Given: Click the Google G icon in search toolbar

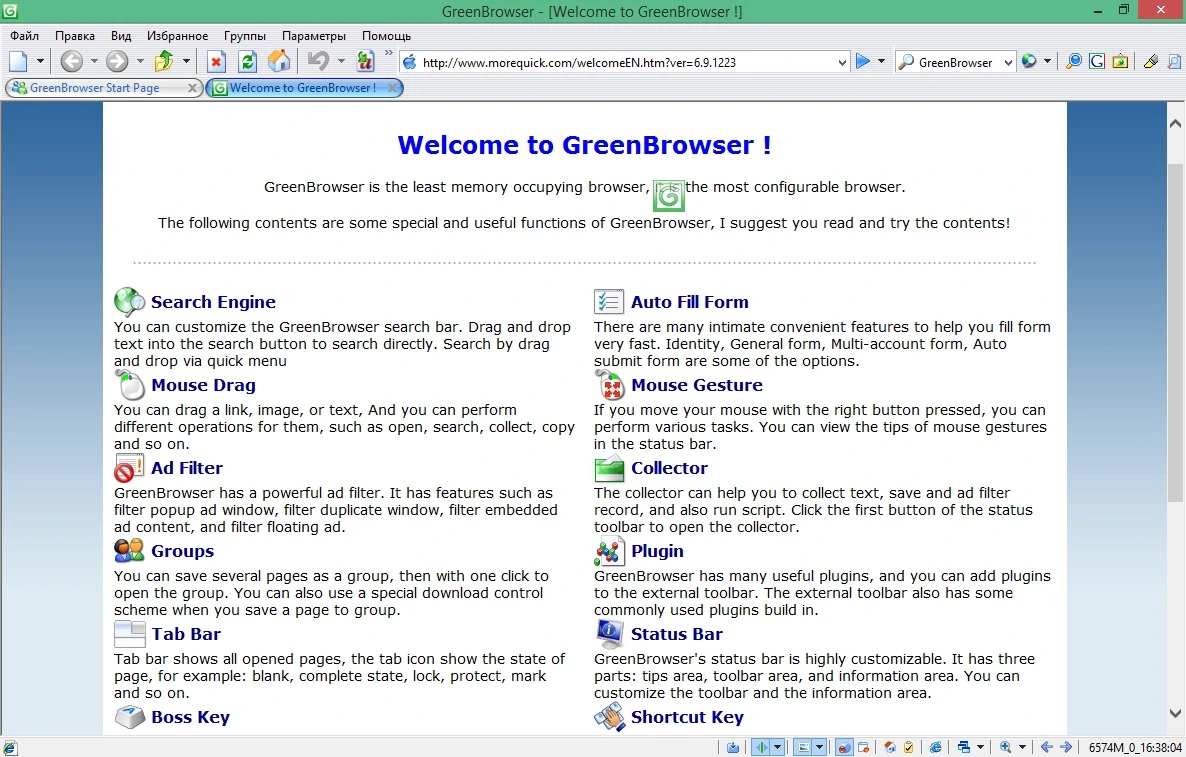Looking at the screenshot, I should click(x=1096, y=62).
